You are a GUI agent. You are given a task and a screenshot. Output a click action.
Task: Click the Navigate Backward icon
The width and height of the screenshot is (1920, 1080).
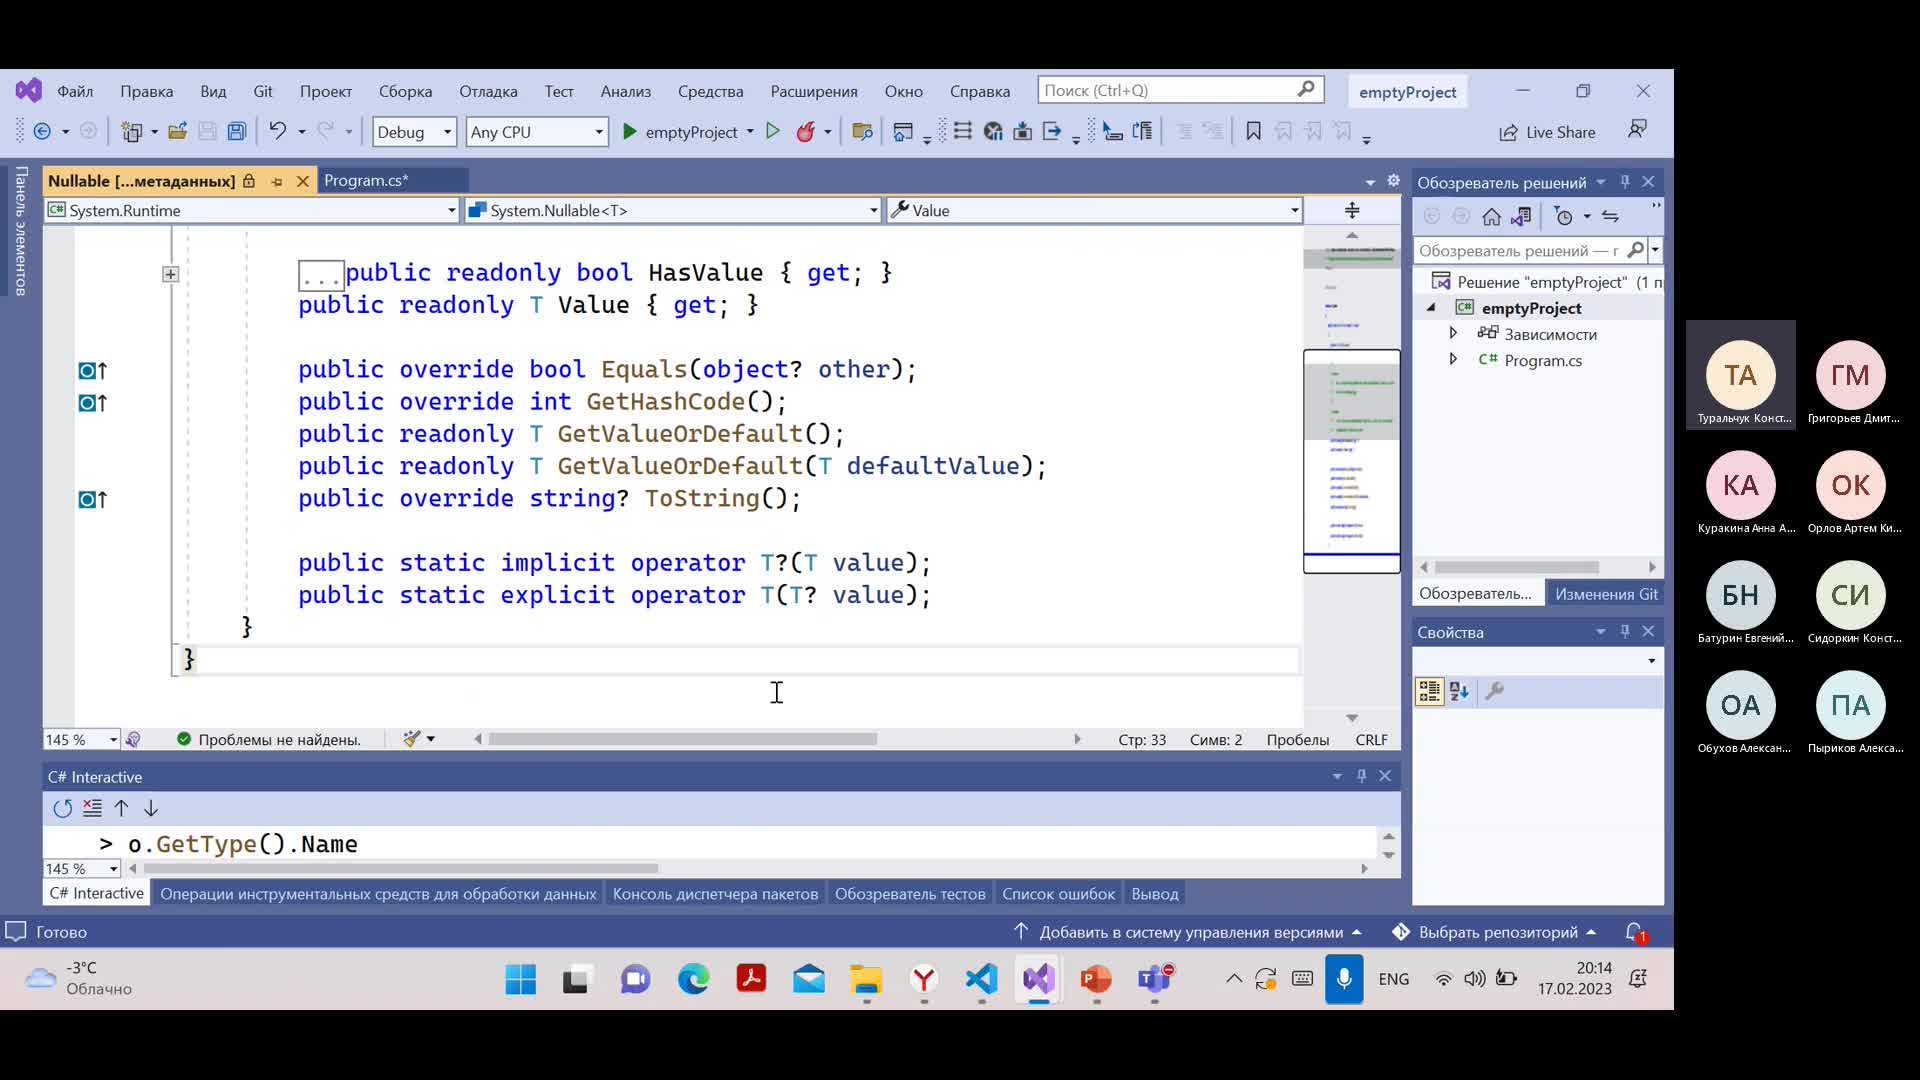point(42,132)
